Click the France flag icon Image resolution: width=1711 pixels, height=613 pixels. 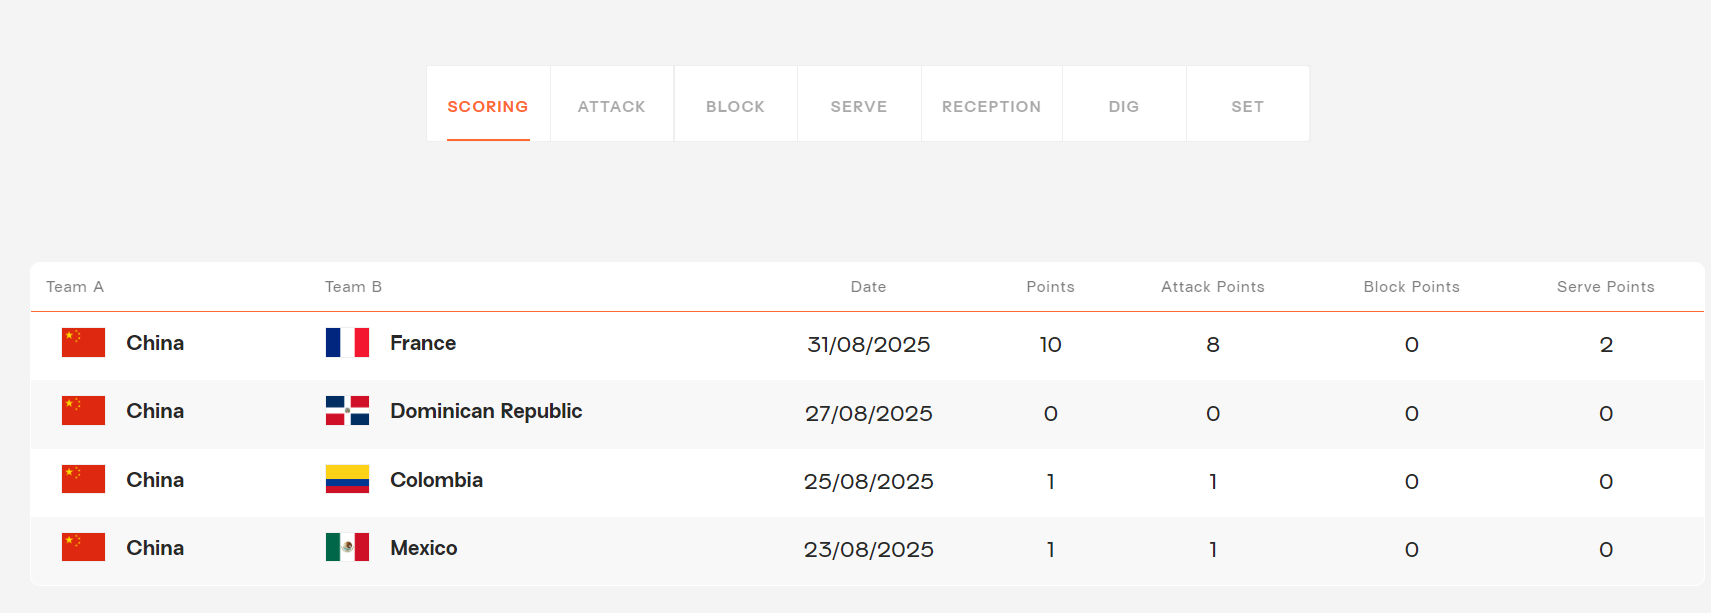pos(347,343)
